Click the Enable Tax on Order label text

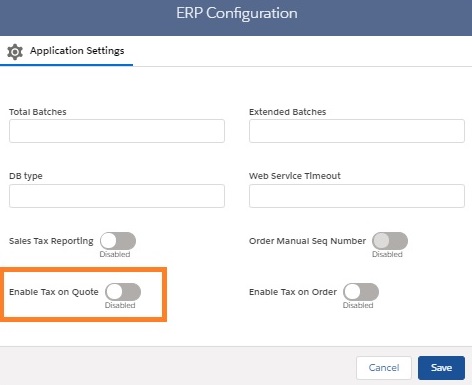pyautogui.click(x=293, y=292)
